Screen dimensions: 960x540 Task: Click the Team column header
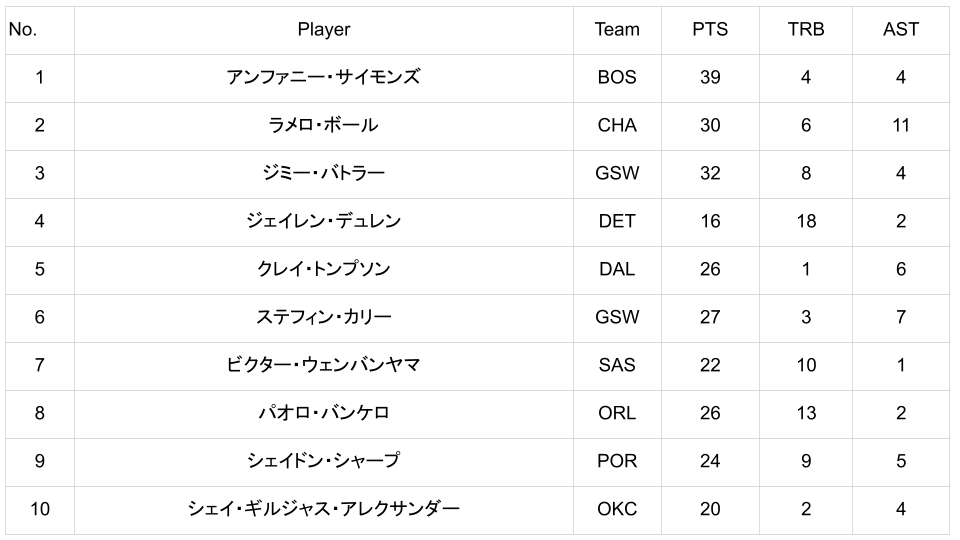[x=617, y=30]
